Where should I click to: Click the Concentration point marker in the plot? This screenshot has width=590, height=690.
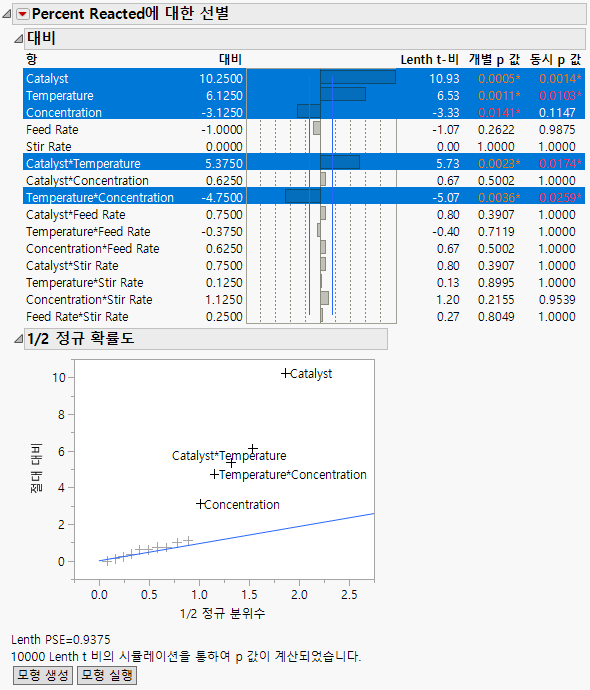pyautogui.click(x=200, y=504)
